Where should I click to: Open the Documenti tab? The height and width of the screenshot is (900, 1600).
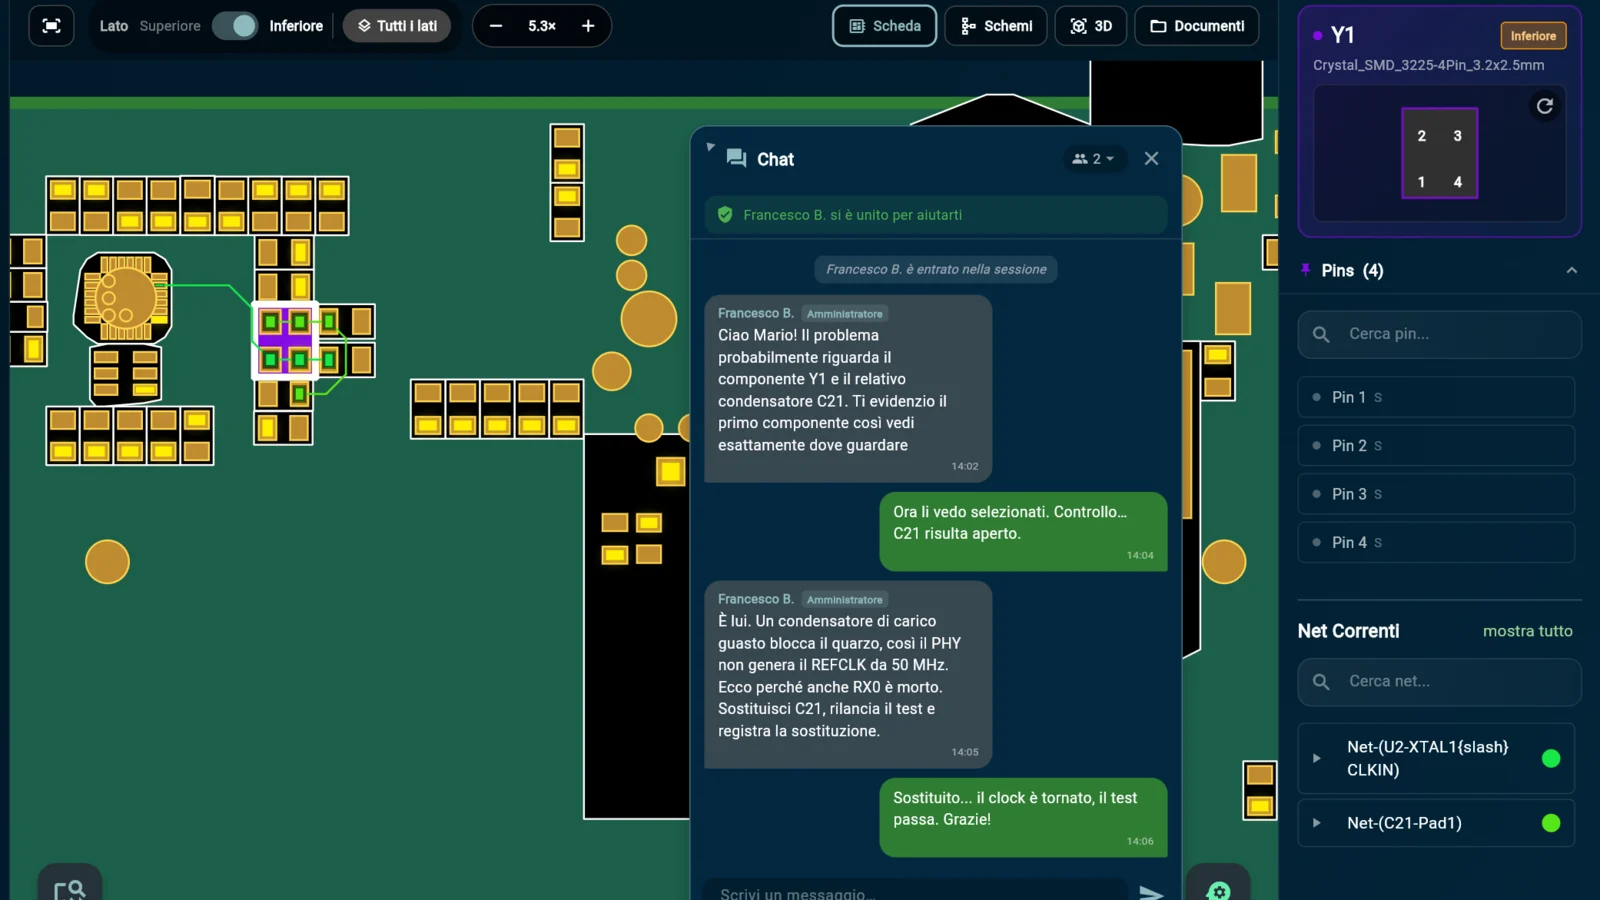click(1197, 26)
